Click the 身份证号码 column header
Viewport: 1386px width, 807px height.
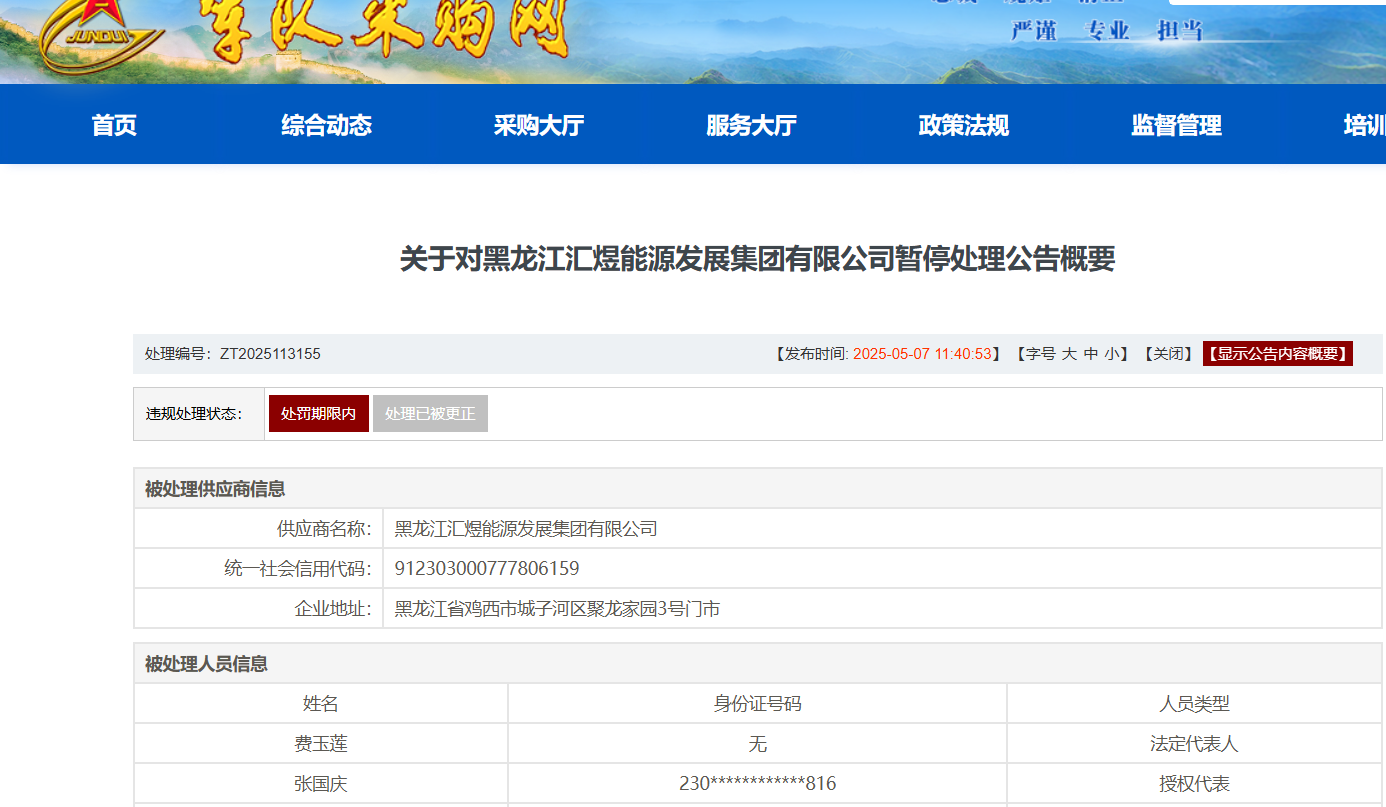757,704
